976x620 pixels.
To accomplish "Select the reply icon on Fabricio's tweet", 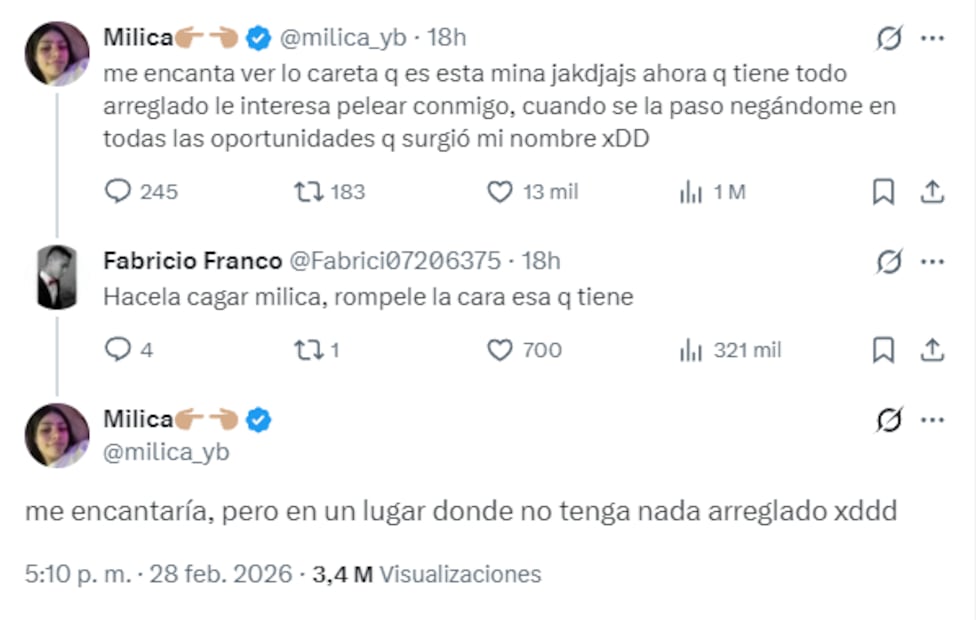I will tap(118, 349).
